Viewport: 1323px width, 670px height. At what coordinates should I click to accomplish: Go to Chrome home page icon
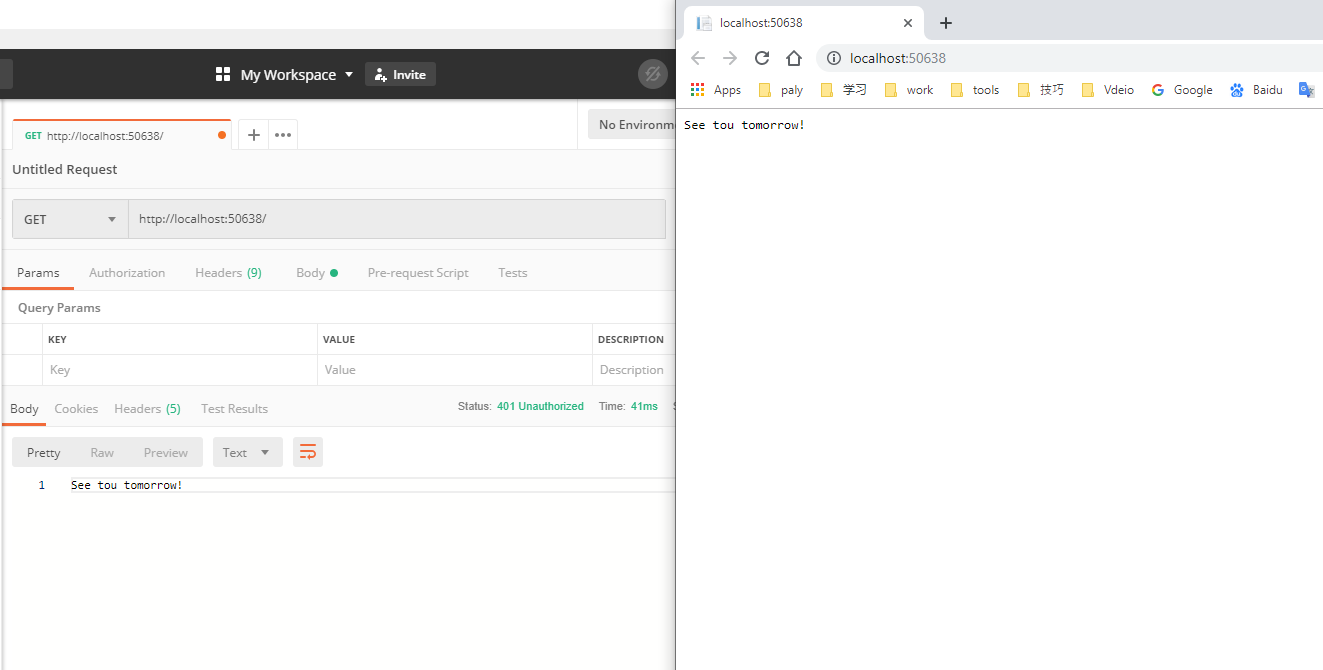point(794,58)
